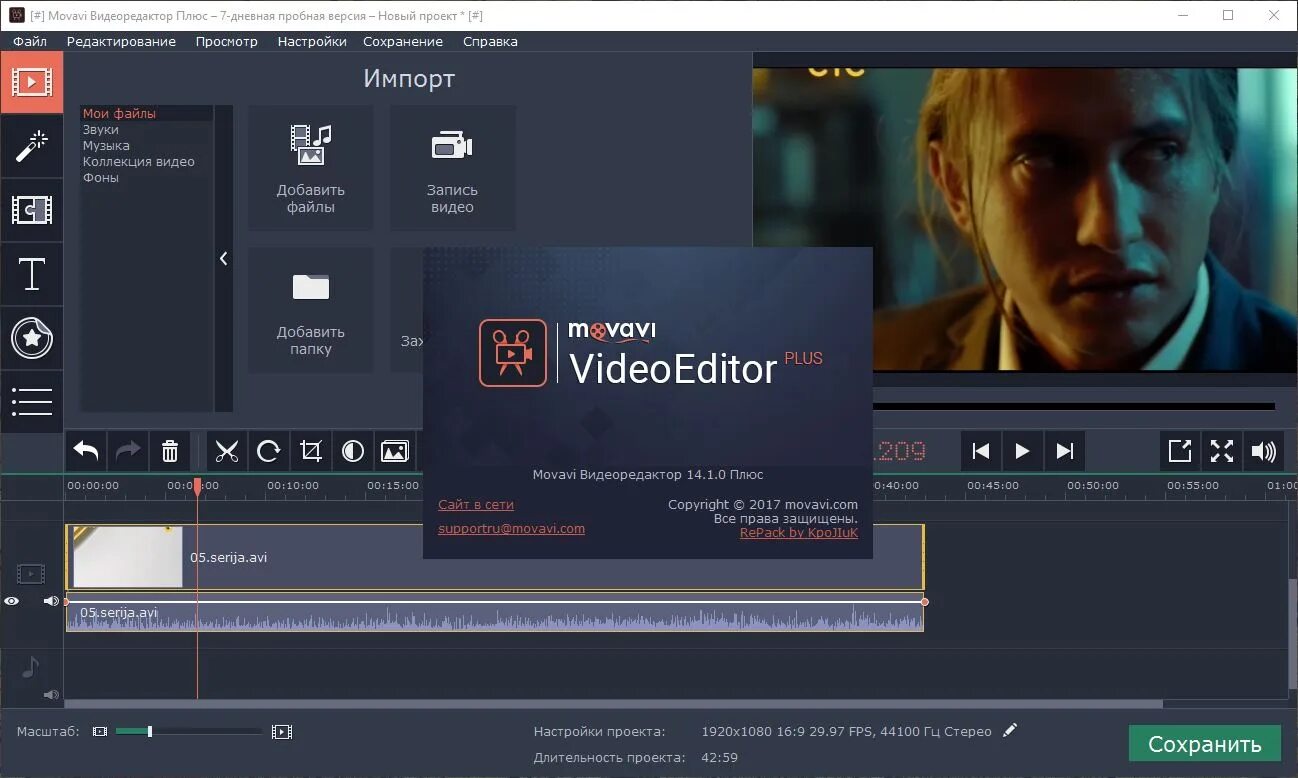Open the Настройки menu

click(x=312, y=41)
